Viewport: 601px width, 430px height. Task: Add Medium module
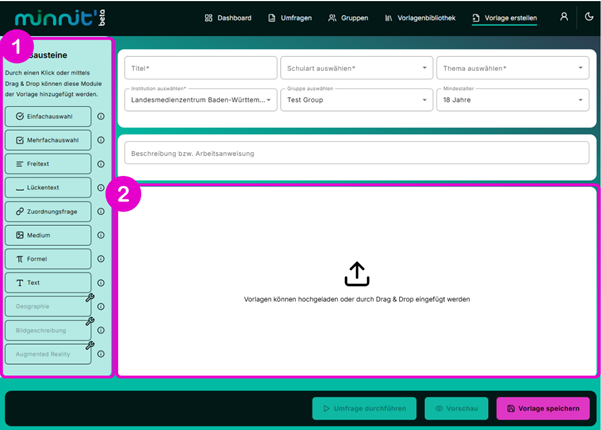pyautogui.click(x=48, y=235)
